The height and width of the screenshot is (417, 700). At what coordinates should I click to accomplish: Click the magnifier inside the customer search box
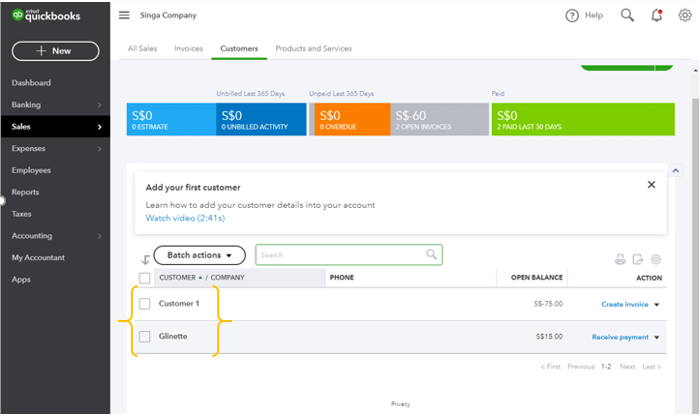click(431, 254)
